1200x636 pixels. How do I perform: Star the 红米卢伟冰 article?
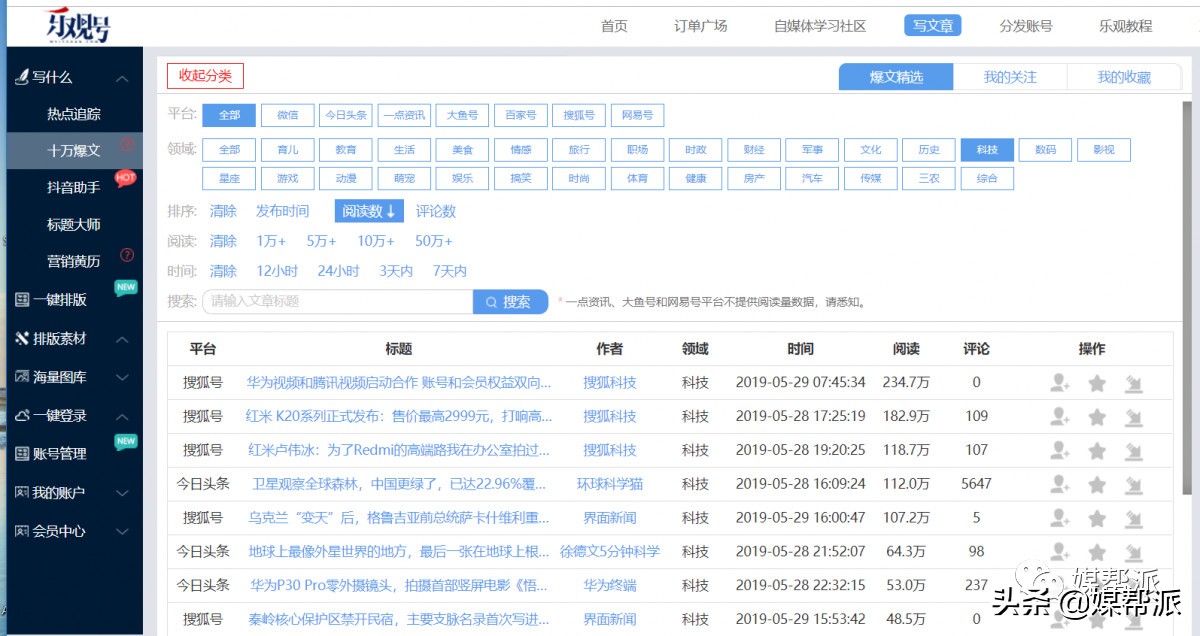tap(1097, 450)
